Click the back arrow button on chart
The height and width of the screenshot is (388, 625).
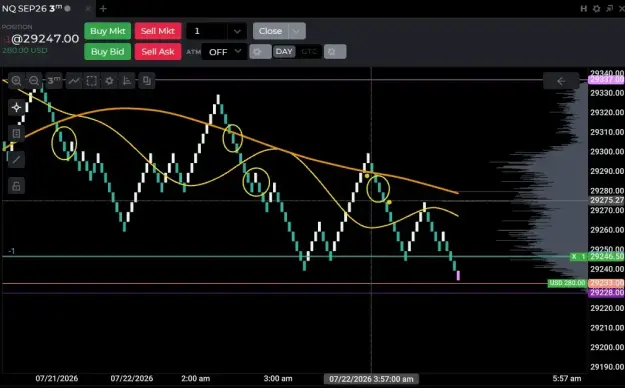click(561, 81)
